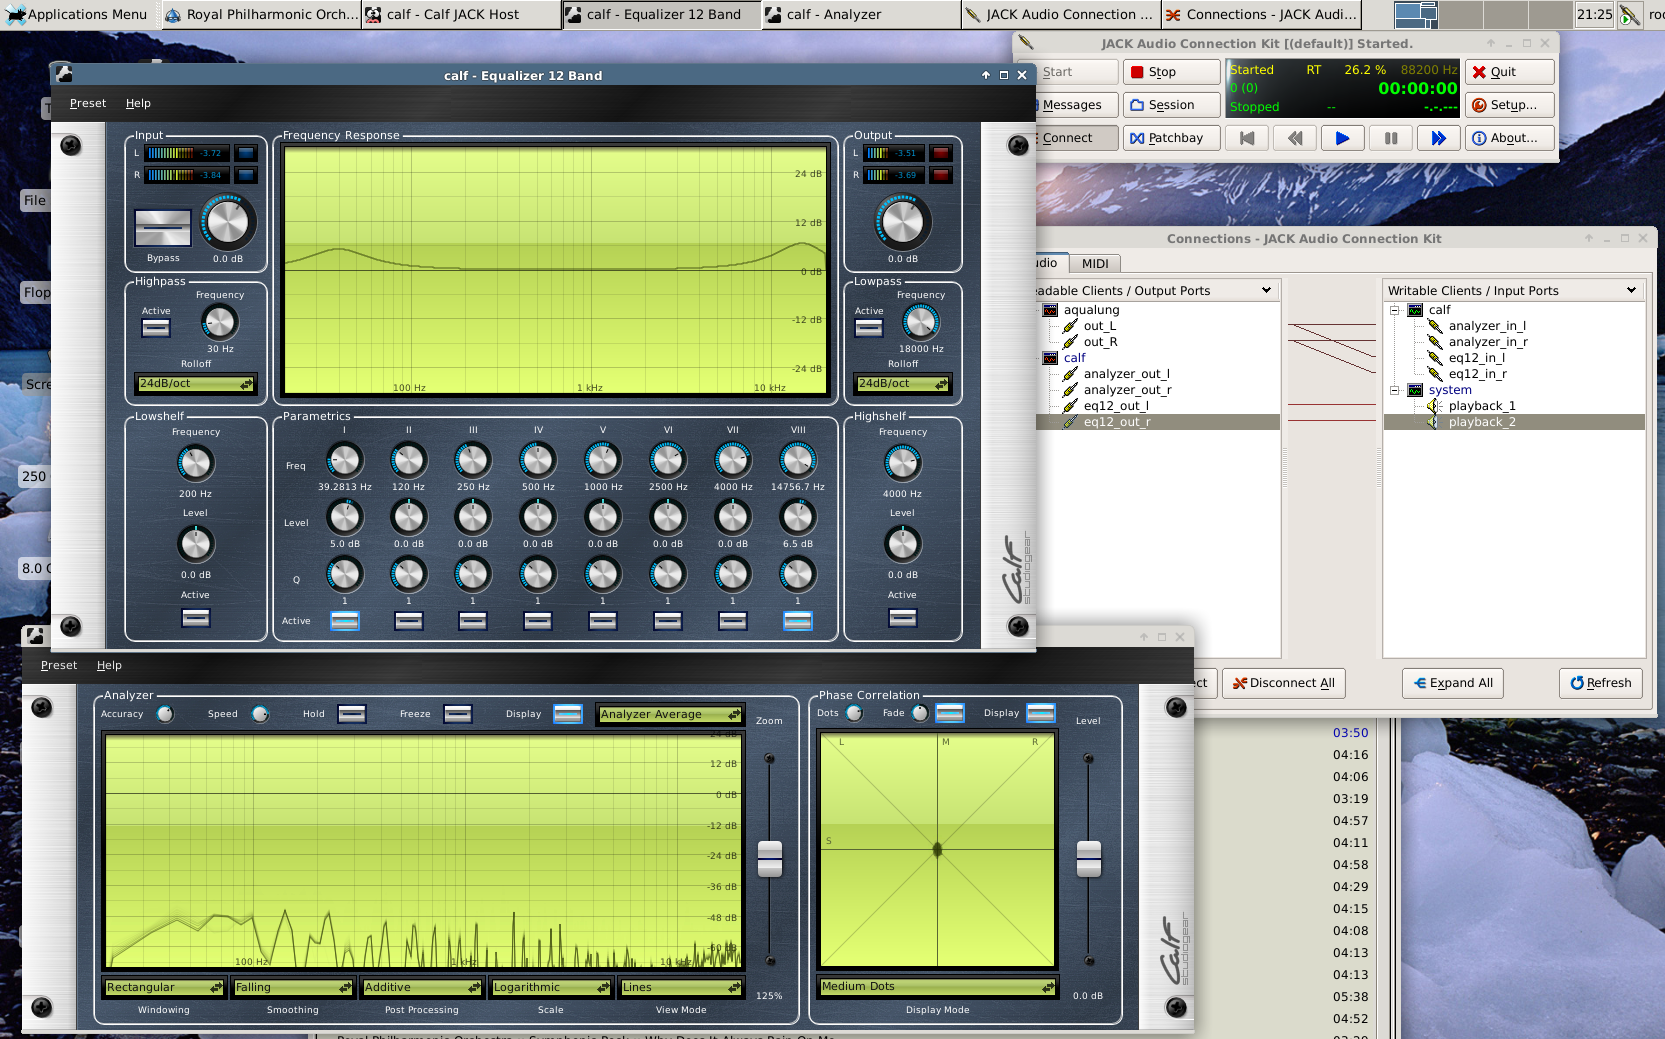This screenshot has width=1665, height=1039.
Task: Open the Logarithmic scale dropdown
Action: 551,987
